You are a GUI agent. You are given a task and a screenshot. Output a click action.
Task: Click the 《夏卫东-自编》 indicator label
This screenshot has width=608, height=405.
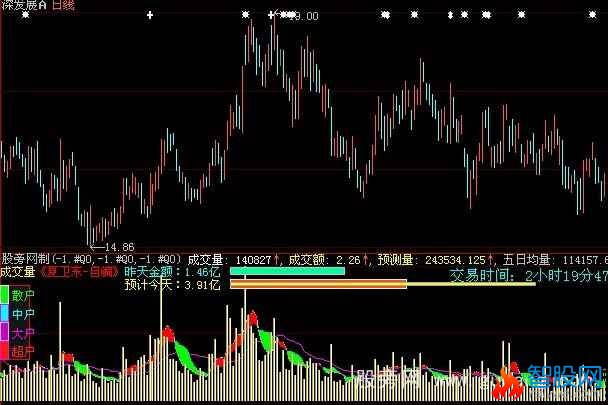click(x=77, y=272)
